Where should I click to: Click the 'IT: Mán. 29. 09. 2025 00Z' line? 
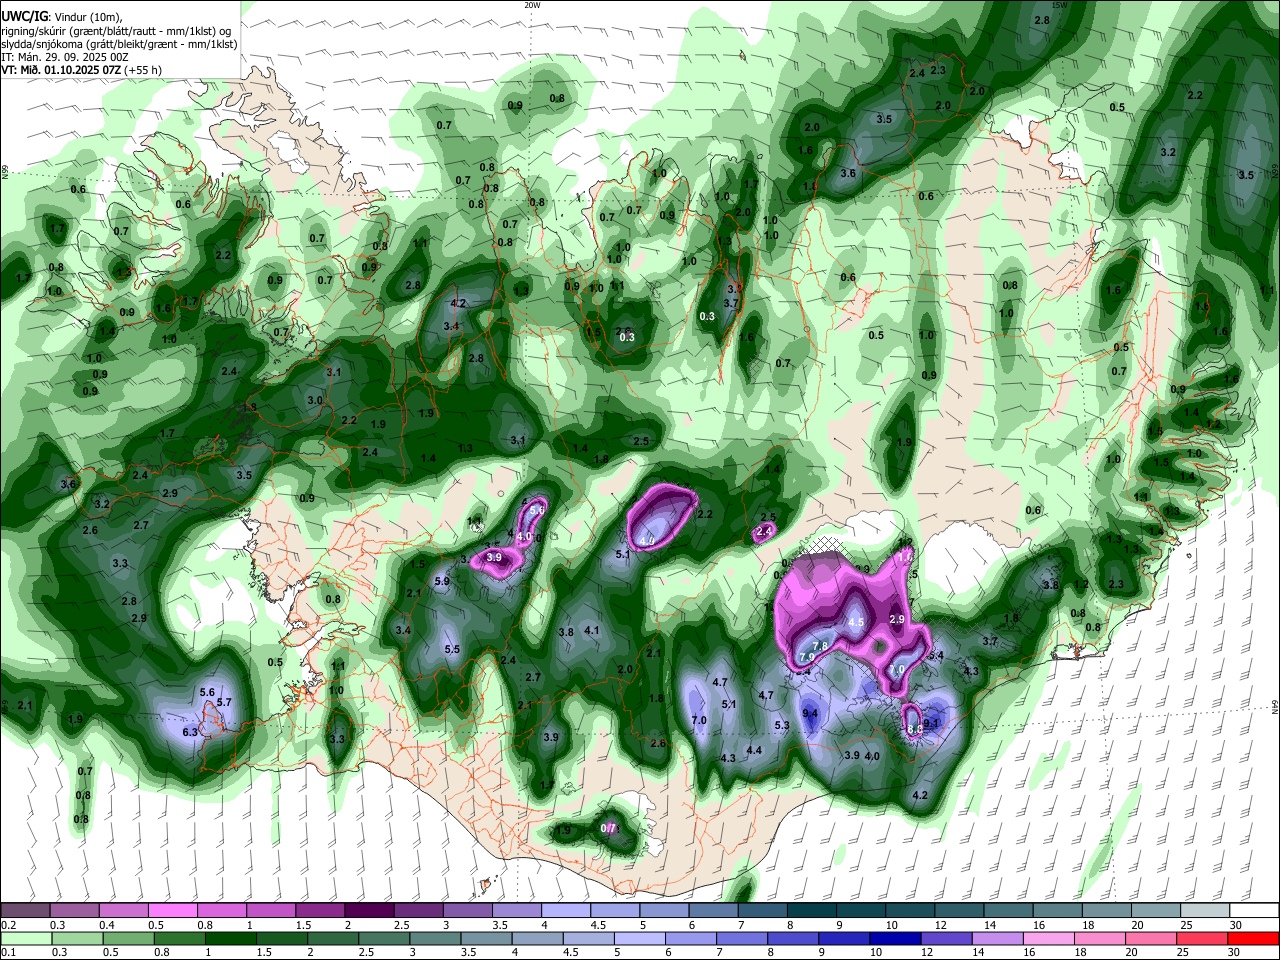click(65, 57)
